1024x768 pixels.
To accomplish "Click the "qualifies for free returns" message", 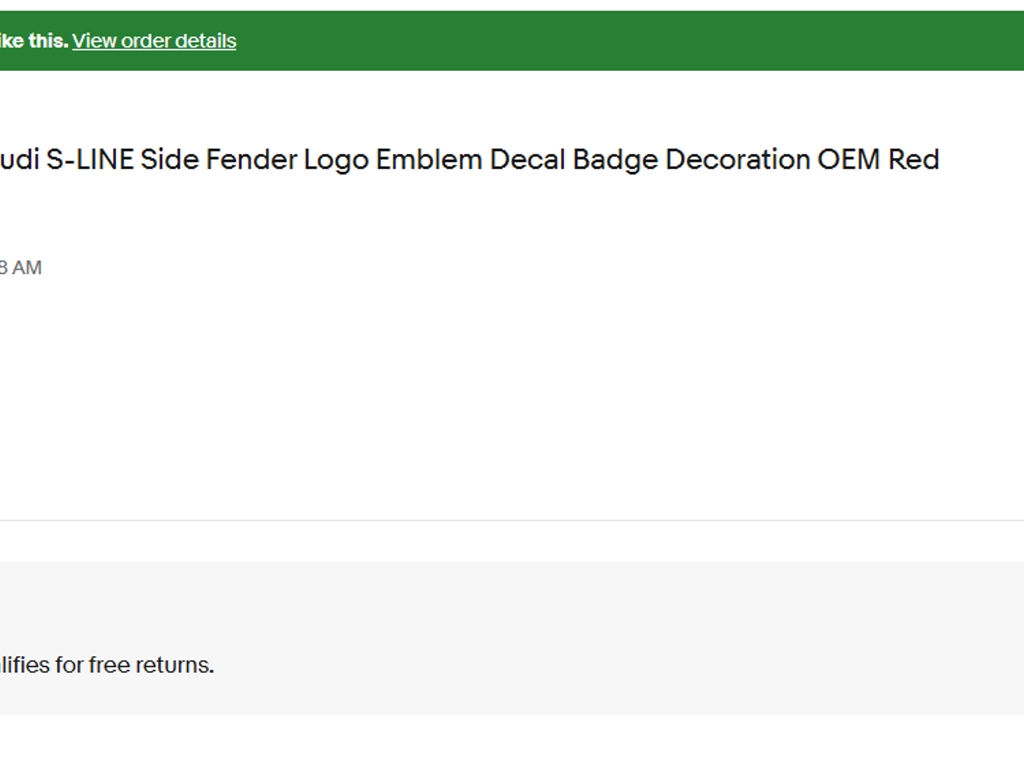I will 106,665.
